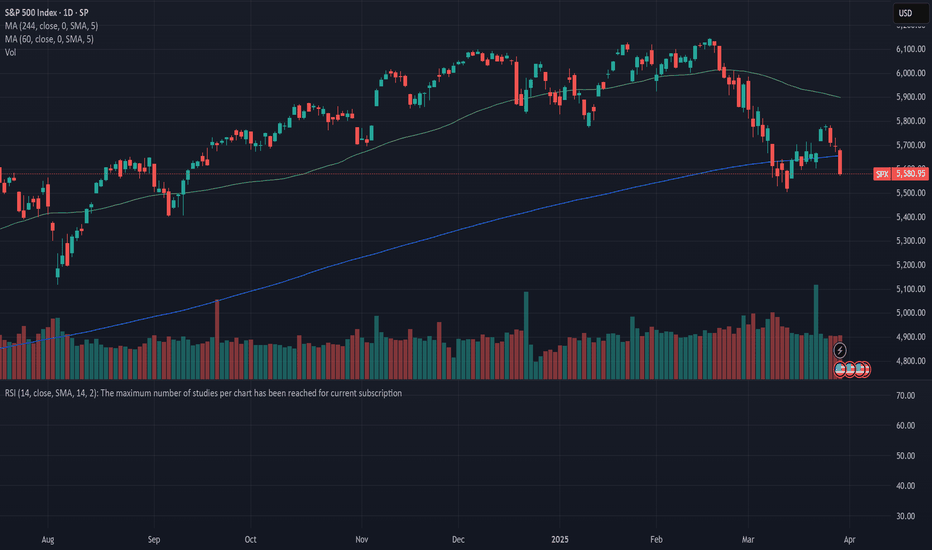Click the Sep label on time axis
The image size is (932, 550).
point(154,540)
